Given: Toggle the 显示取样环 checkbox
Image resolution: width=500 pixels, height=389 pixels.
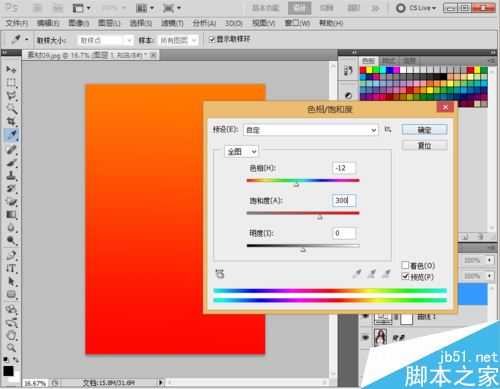Looking at the screenshot, I should tap(212, 39).
